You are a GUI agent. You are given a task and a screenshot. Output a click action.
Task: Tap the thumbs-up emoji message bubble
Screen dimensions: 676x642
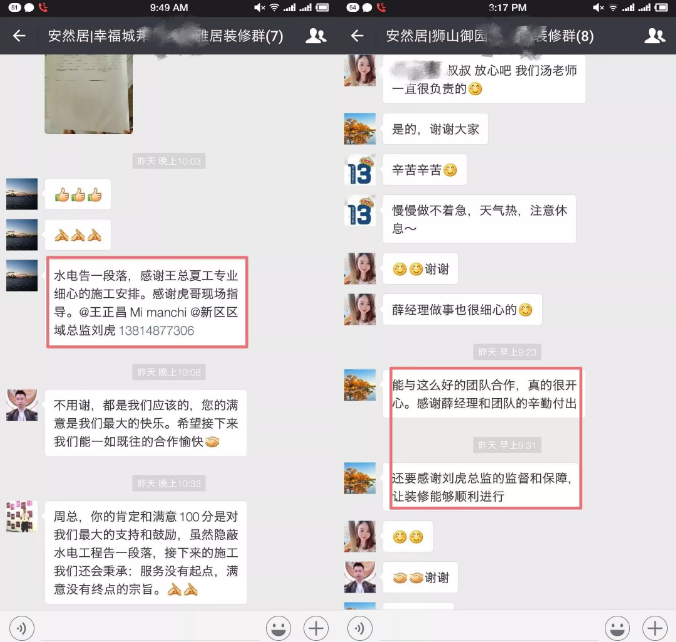(x=78, y=194)
